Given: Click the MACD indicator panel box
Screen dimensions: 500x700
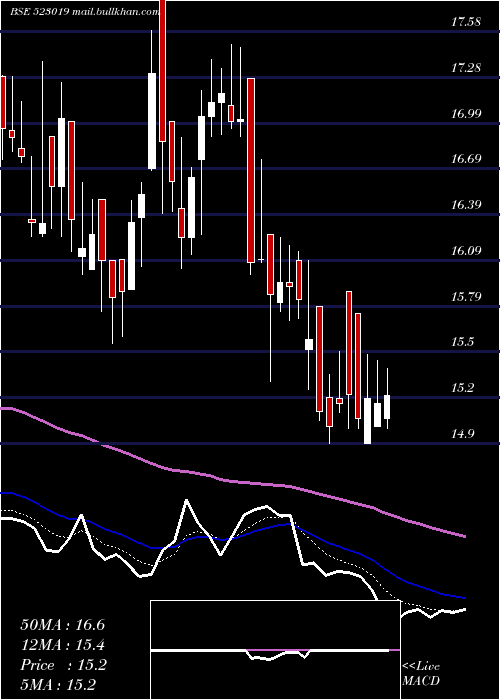Looking at the screenshot, I should pos(275,650).
